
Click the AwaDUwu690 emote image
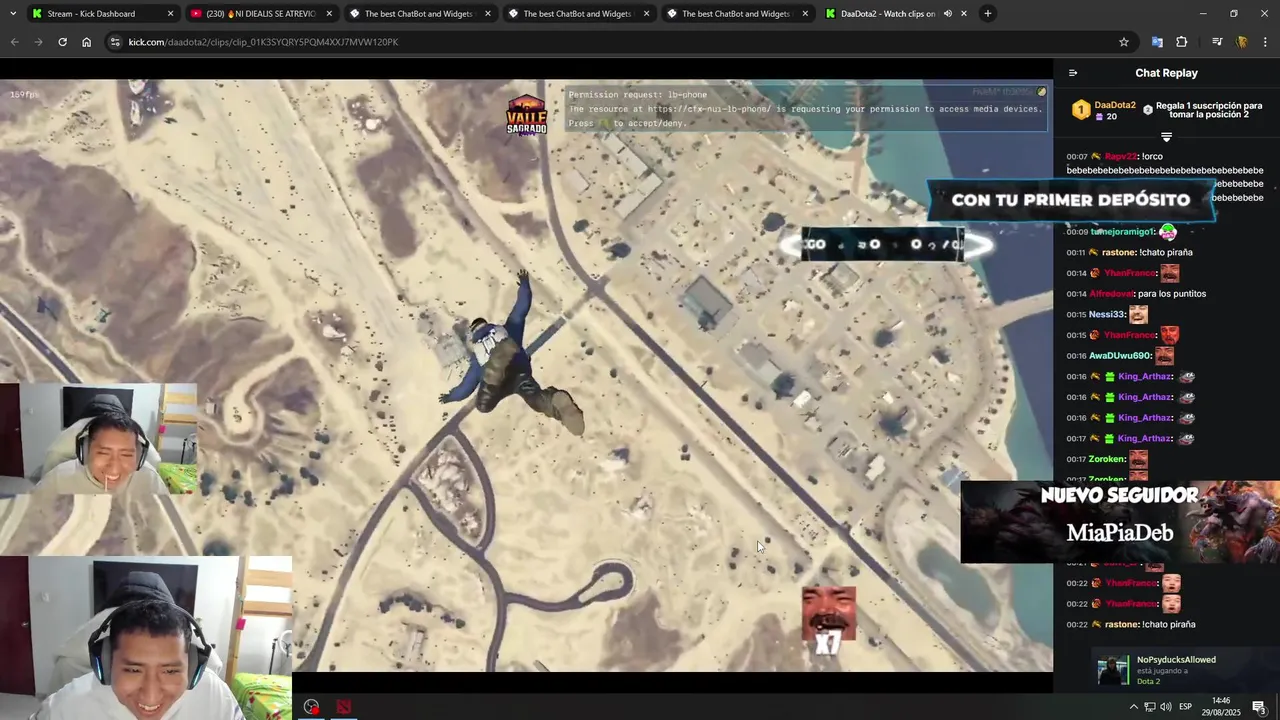(x=1164, y=355)
